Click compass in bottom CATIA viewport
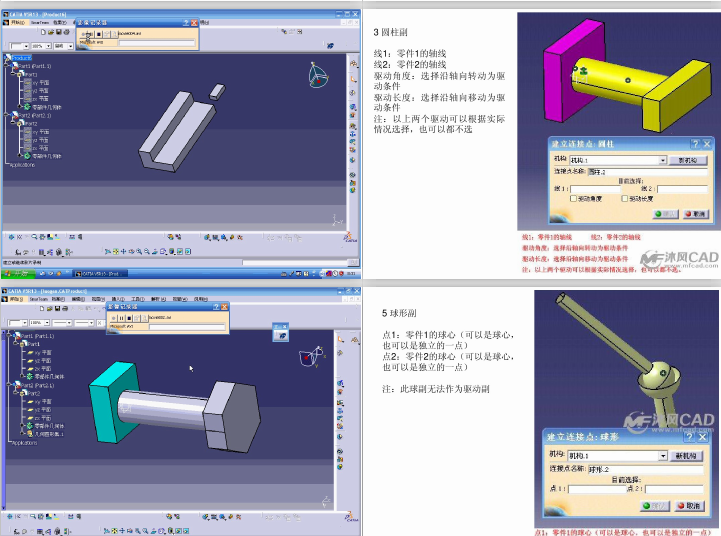 [312, 357]
